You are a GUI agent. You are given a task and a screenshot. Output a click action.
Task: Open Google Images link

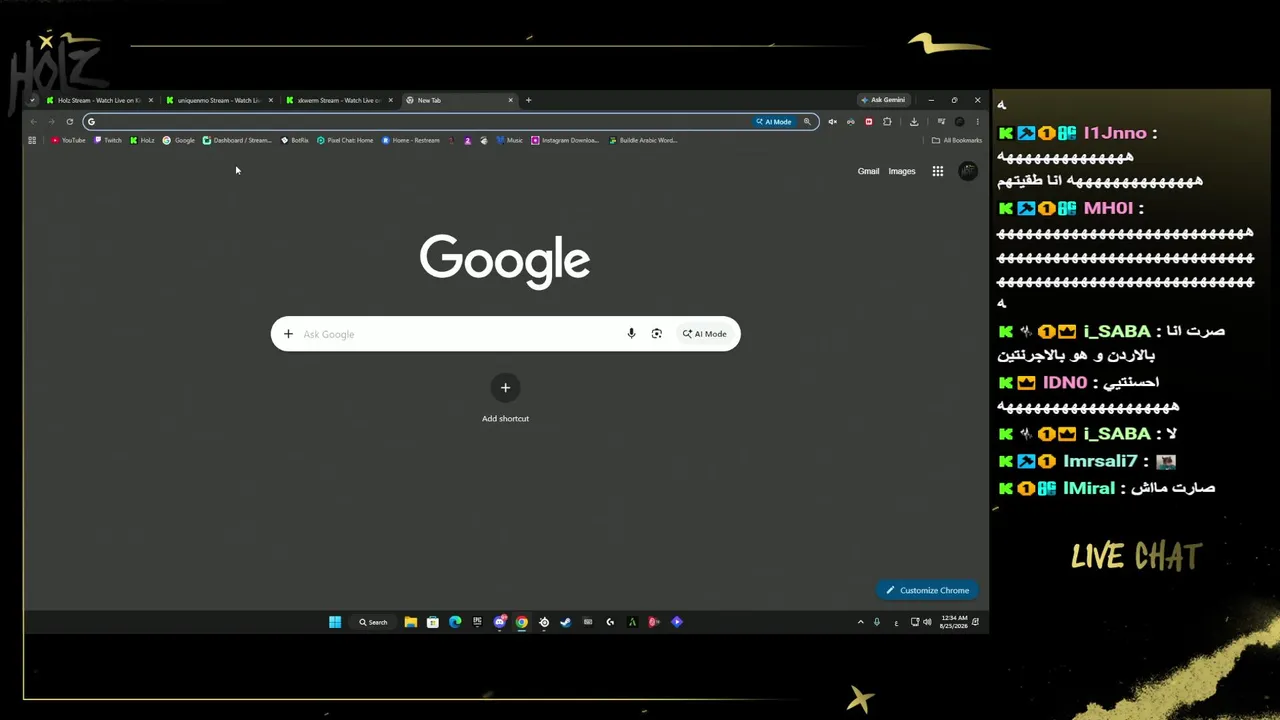tap(902, 171)
